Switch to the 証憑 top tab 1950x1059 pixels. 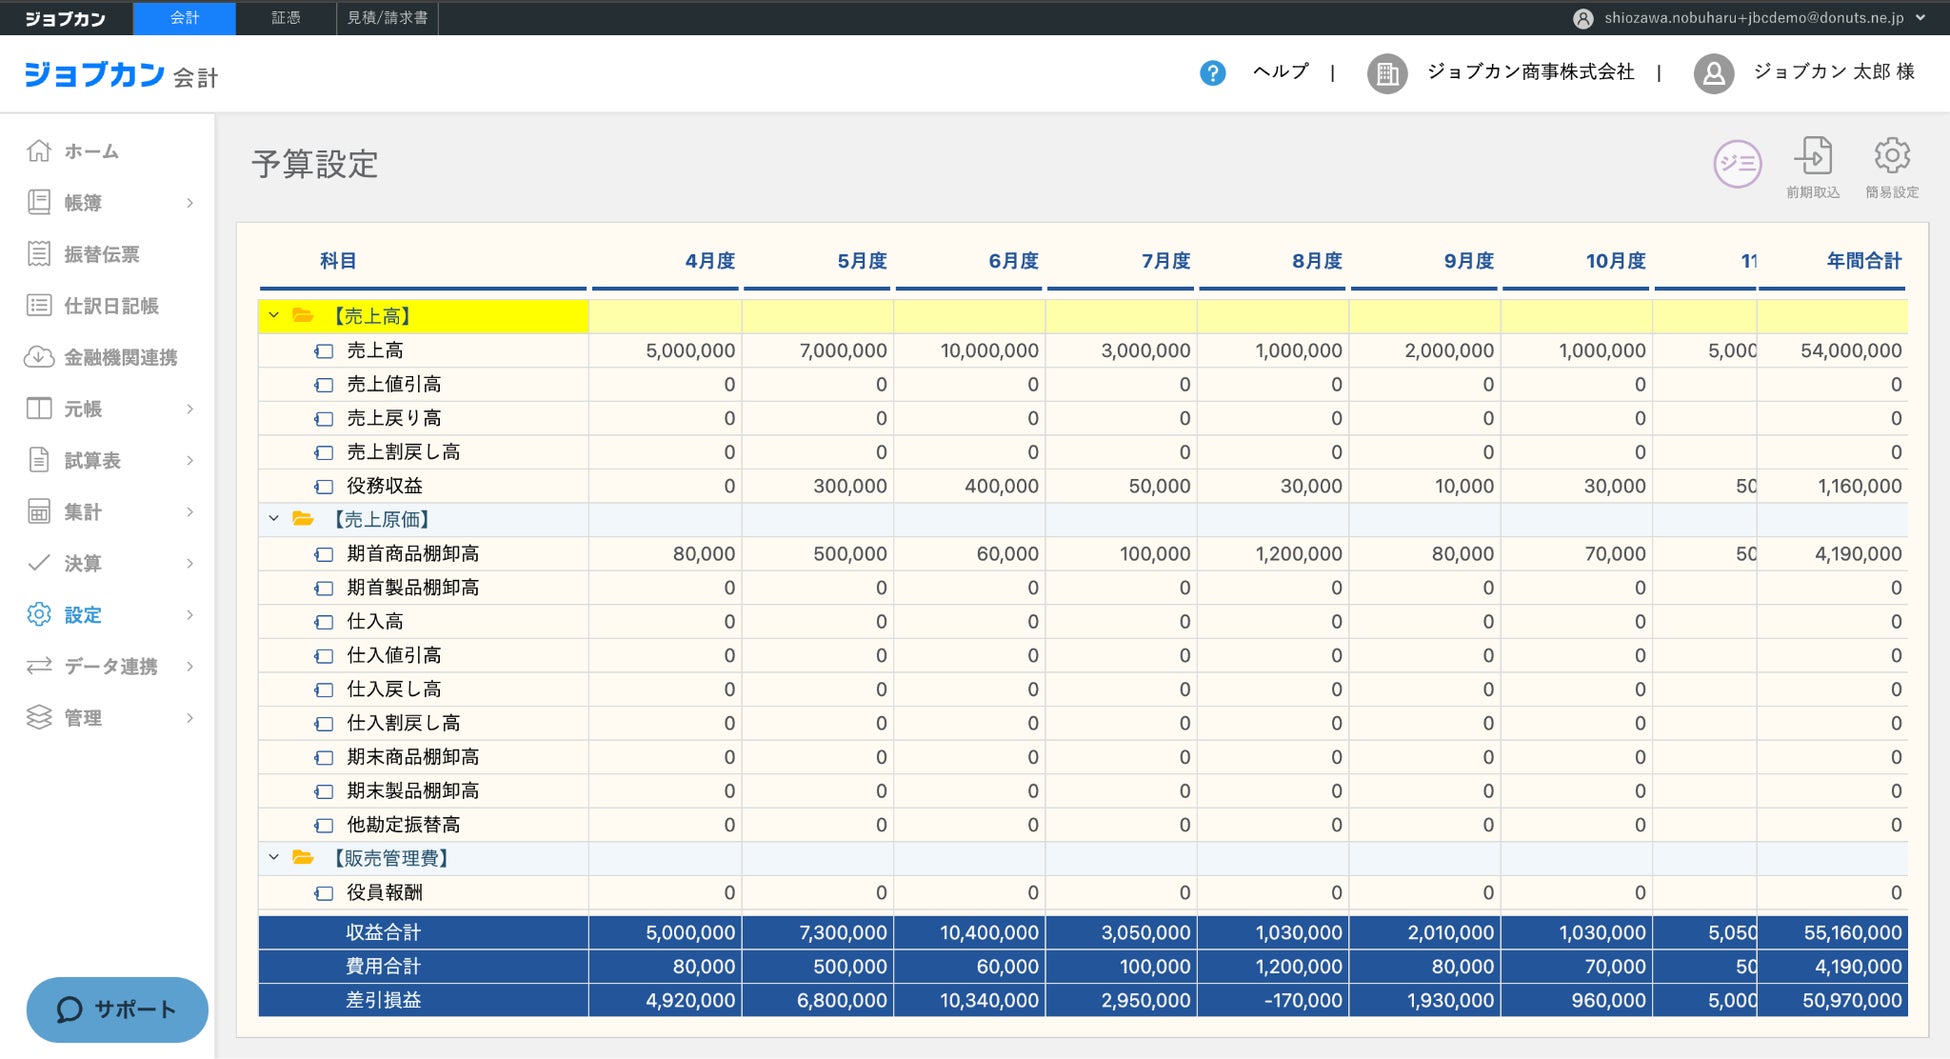pyautogui.click(x=286, y=18)
